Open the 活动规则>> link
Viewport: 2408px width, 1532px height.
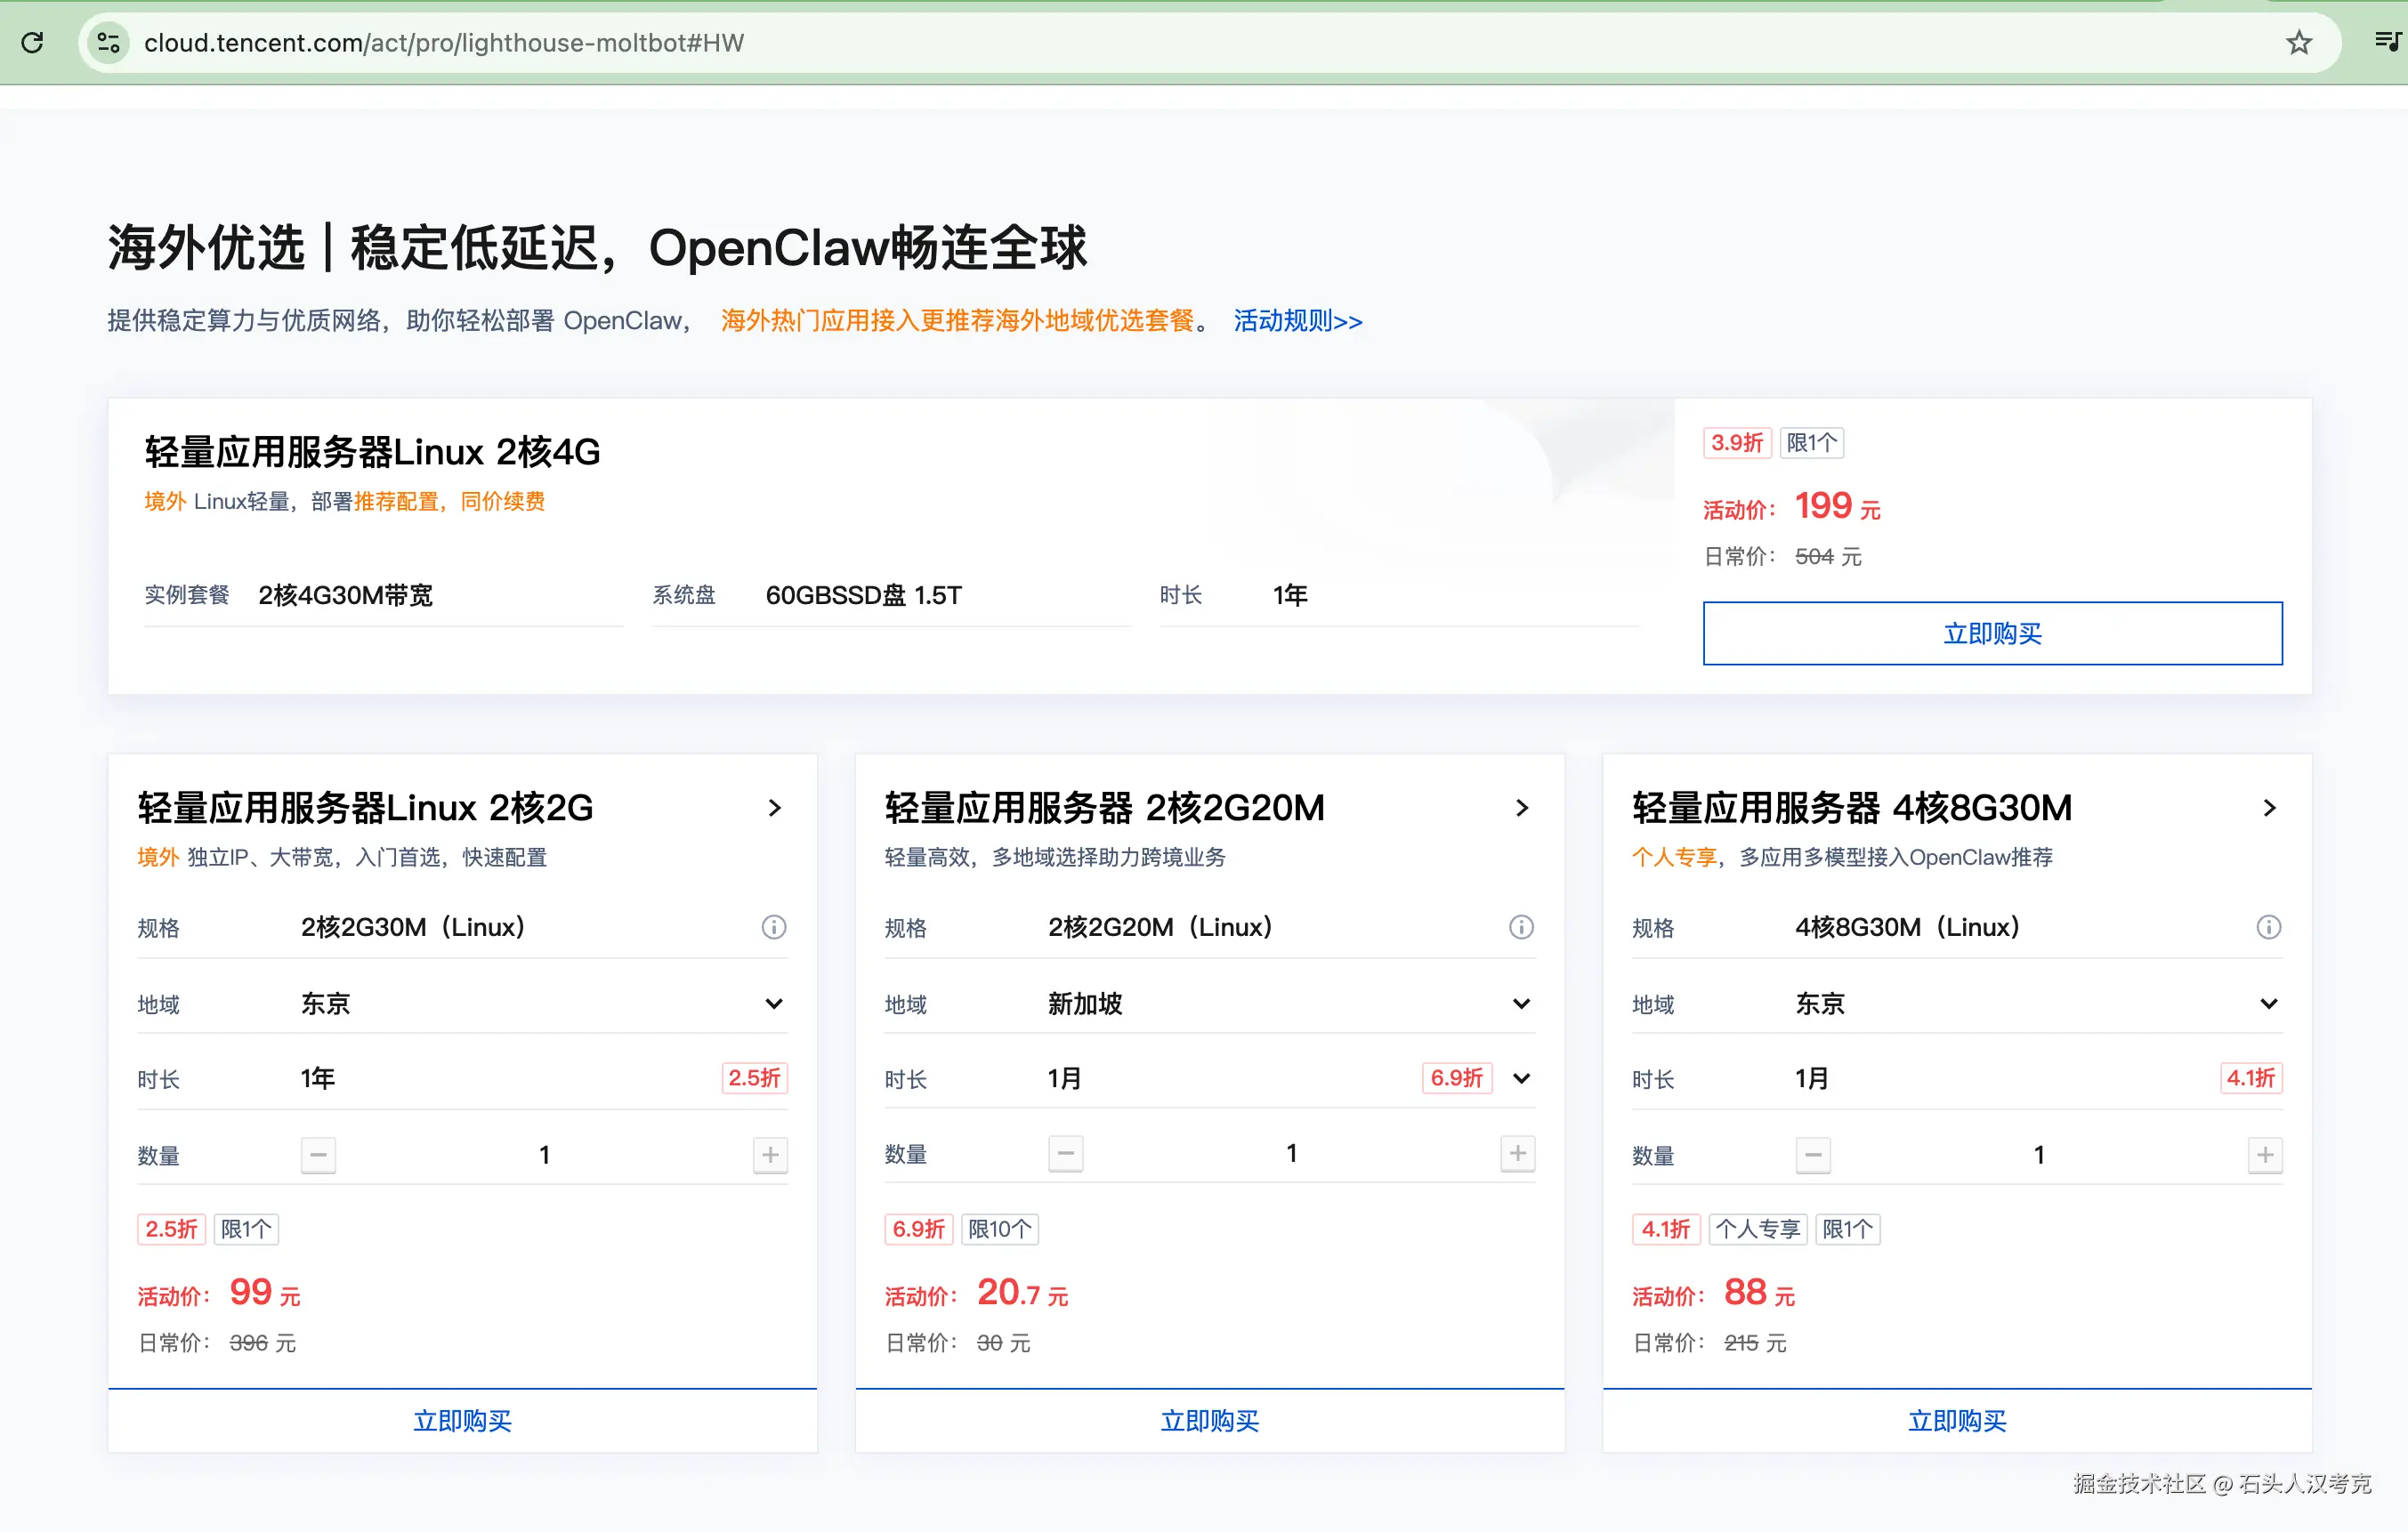point(1297,321)
